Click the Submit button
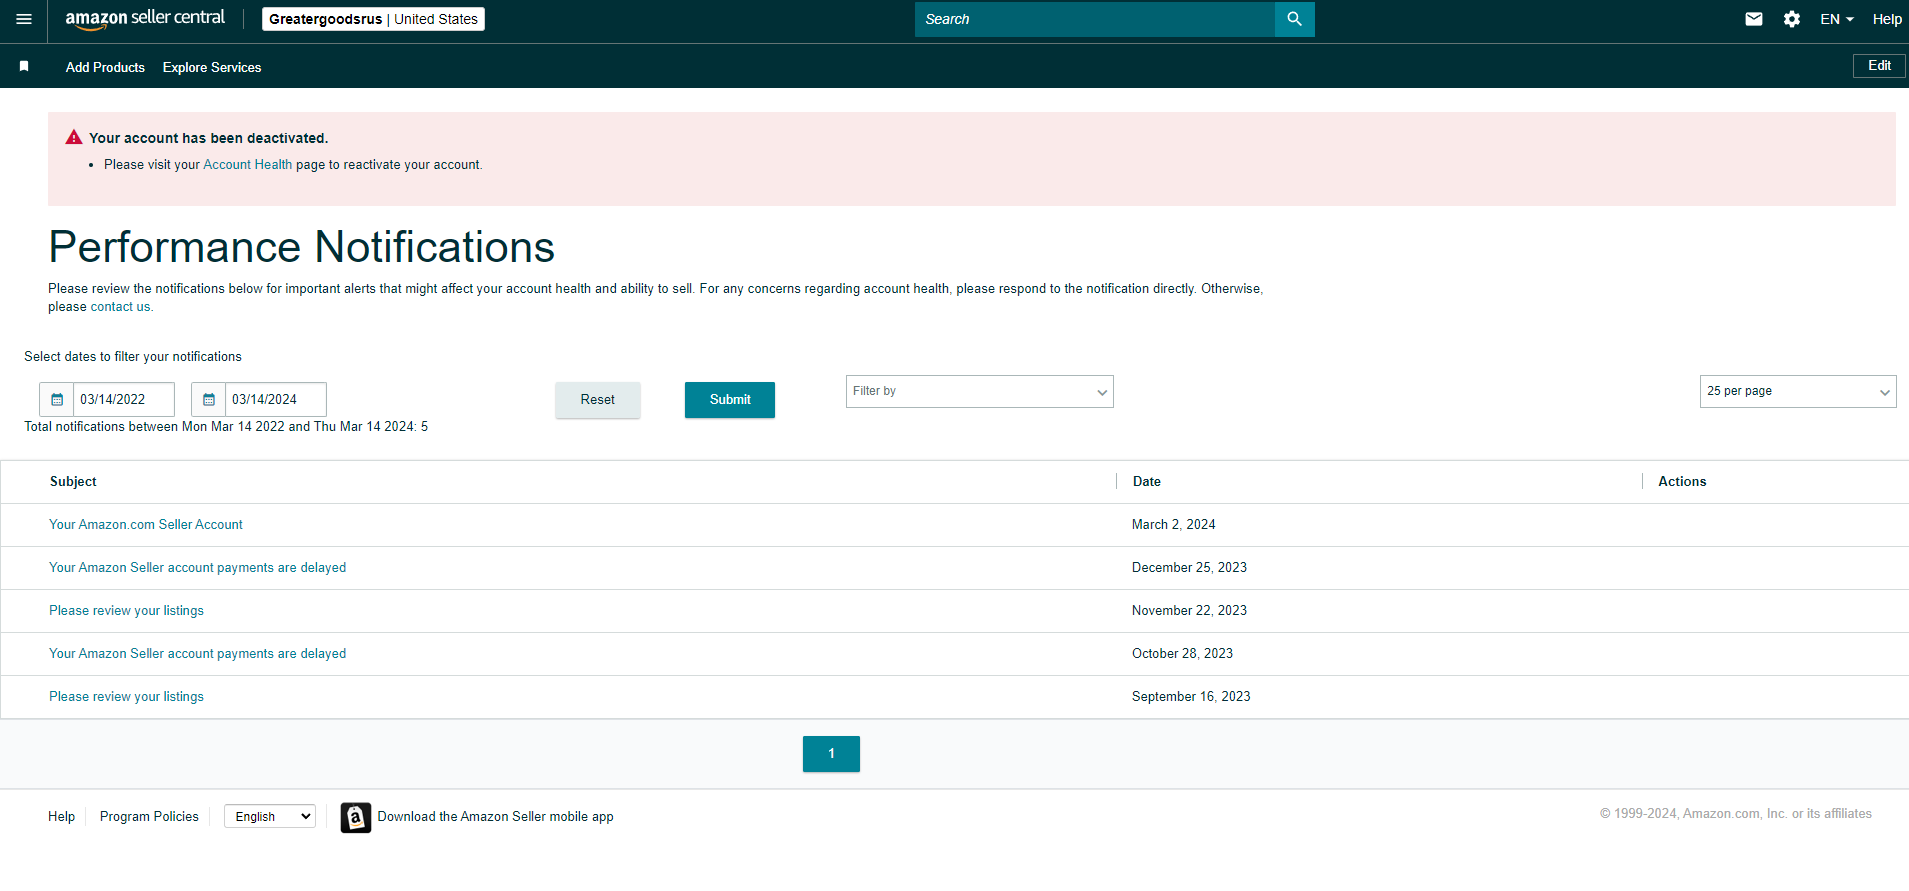 click(x=730, y=399)
